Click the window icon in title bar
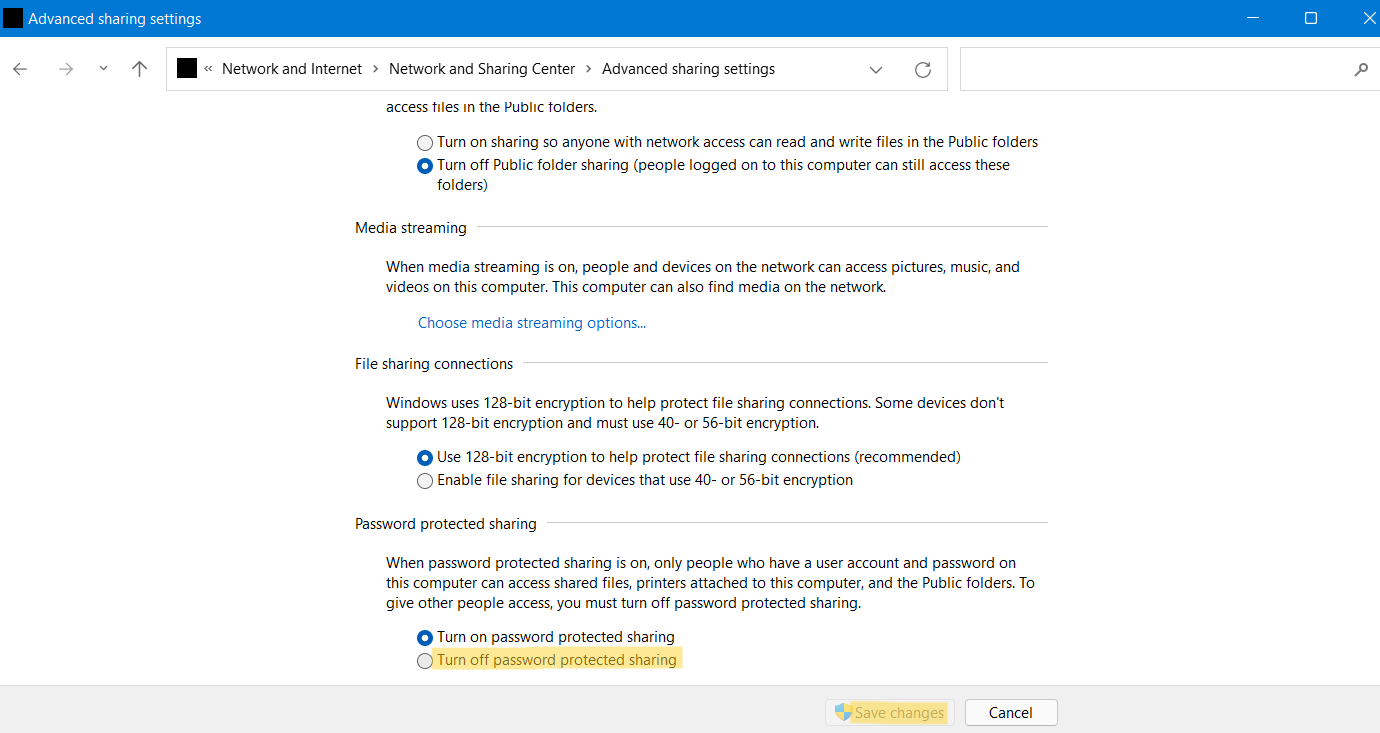This screenshot has height=733, width=1380. click(x=13, y=18)
